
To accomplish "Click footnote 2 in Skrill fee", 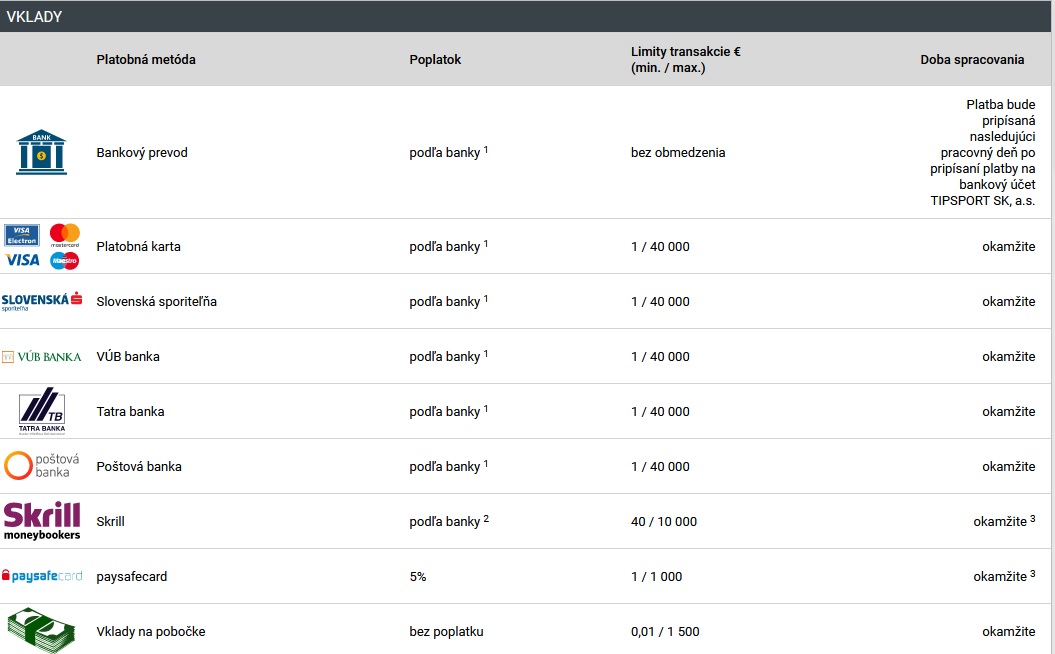I will 486,518.
